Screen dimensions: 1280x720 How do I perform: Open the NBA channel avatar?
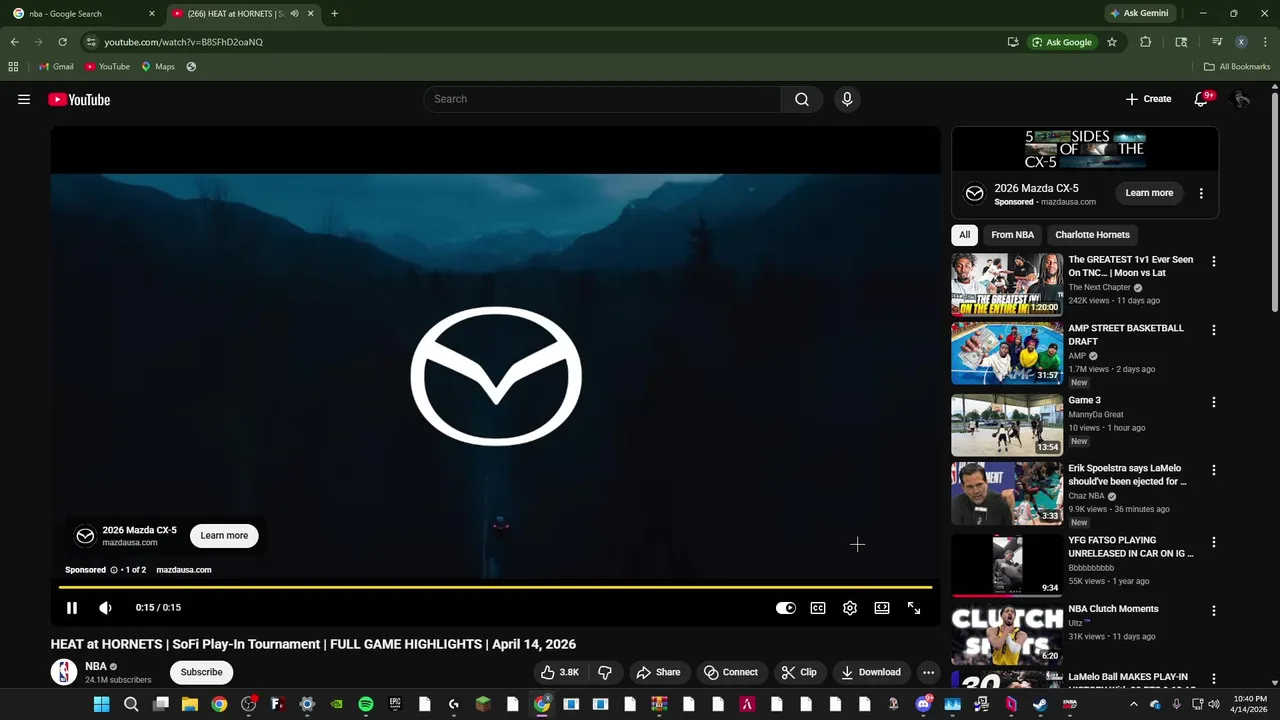[64, 672]
